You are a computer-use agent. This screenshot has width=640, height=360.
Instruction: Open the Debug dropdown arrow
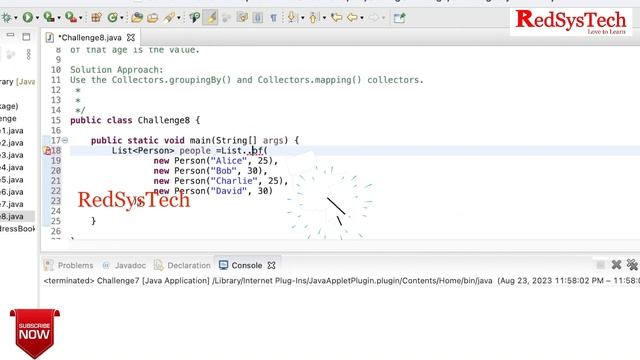click(16, 18)
